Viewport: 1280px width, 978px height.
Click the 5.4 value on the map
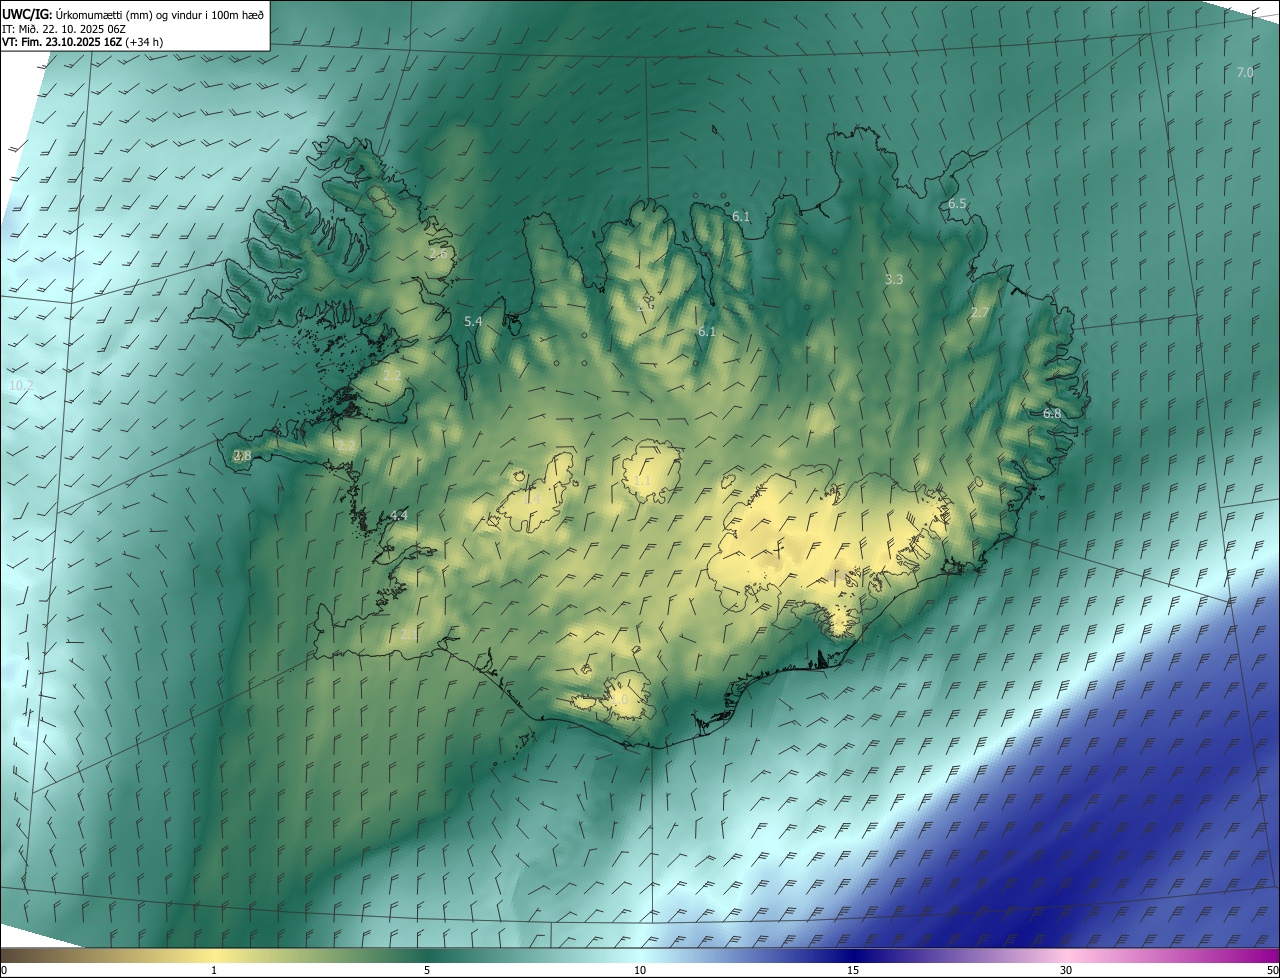[473, 321]
